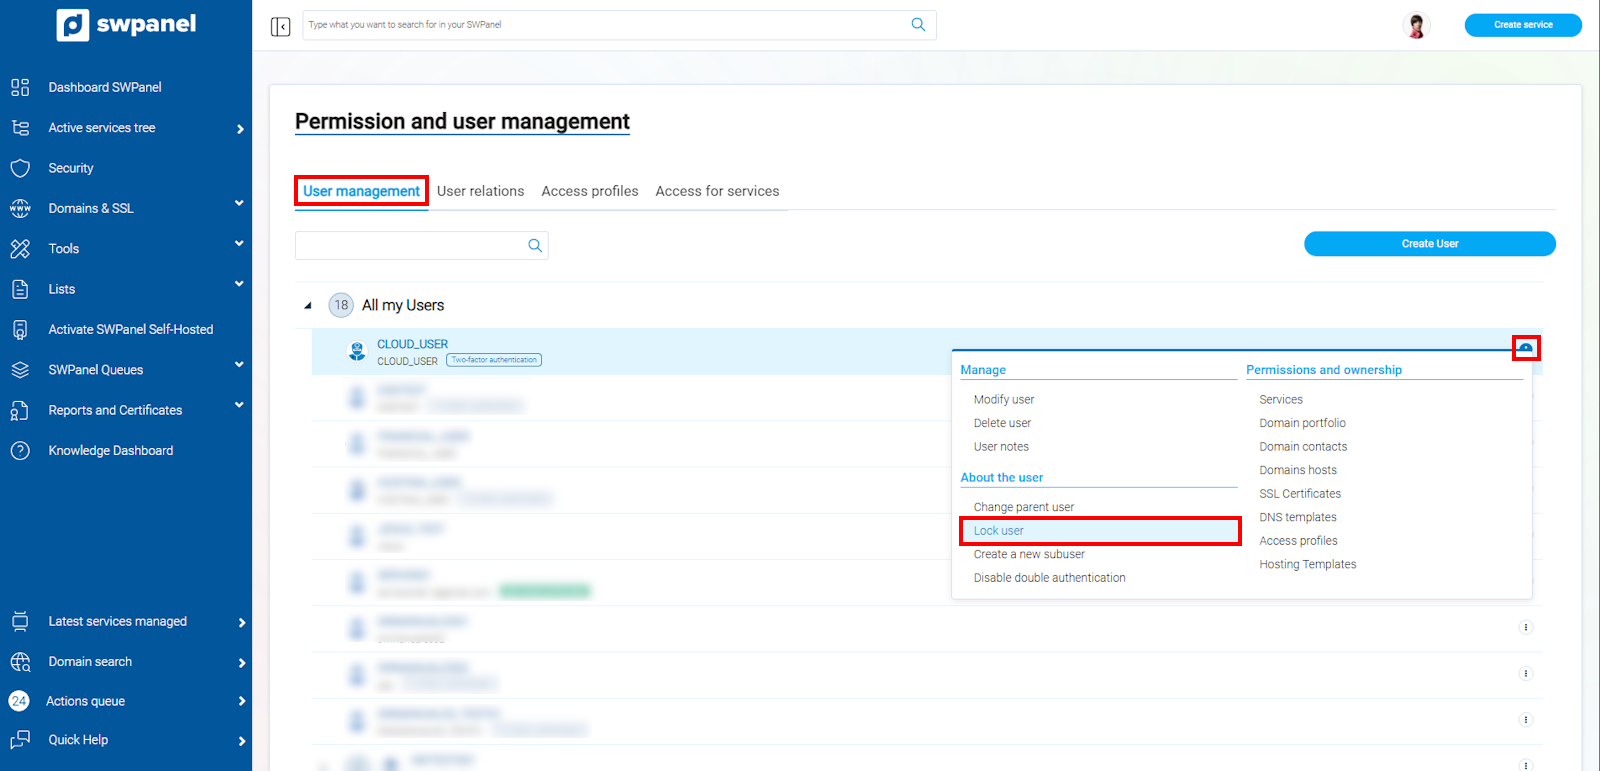This screenshot has width=1600, height=771.
Task: Click the sidebar collapse panel icon
Action: (280, 26)
